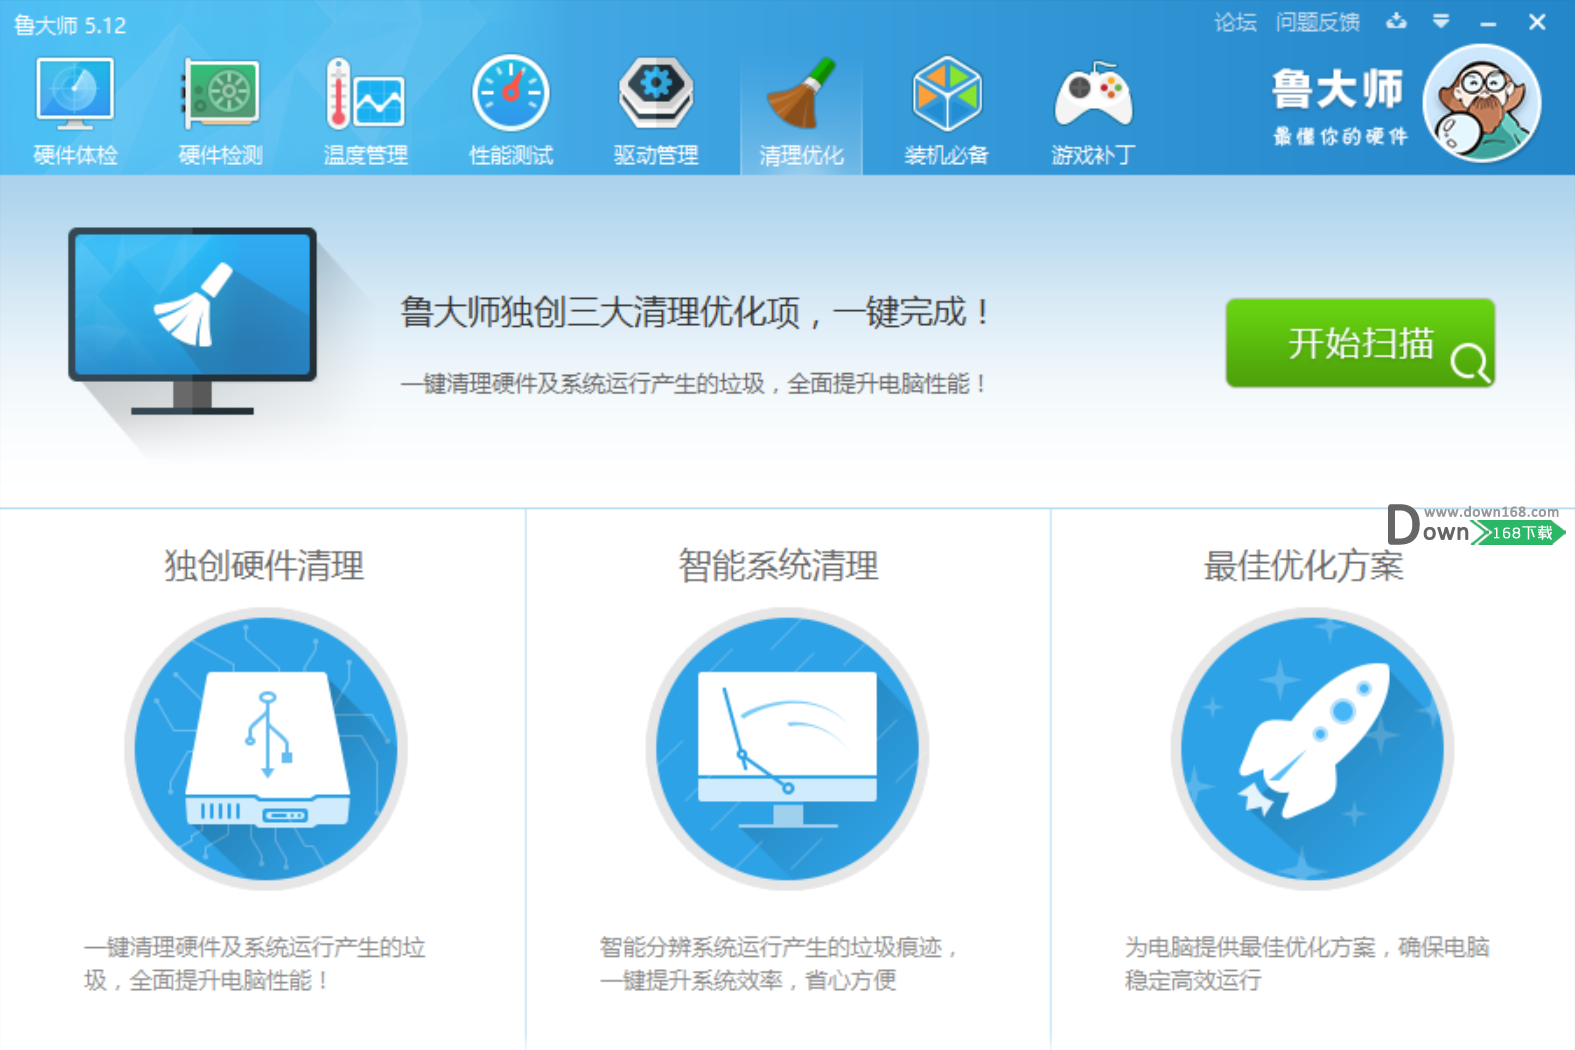1575x1050 pixels.
Task: Click the 智能系统清理 heading
Action: pos(778,566)
